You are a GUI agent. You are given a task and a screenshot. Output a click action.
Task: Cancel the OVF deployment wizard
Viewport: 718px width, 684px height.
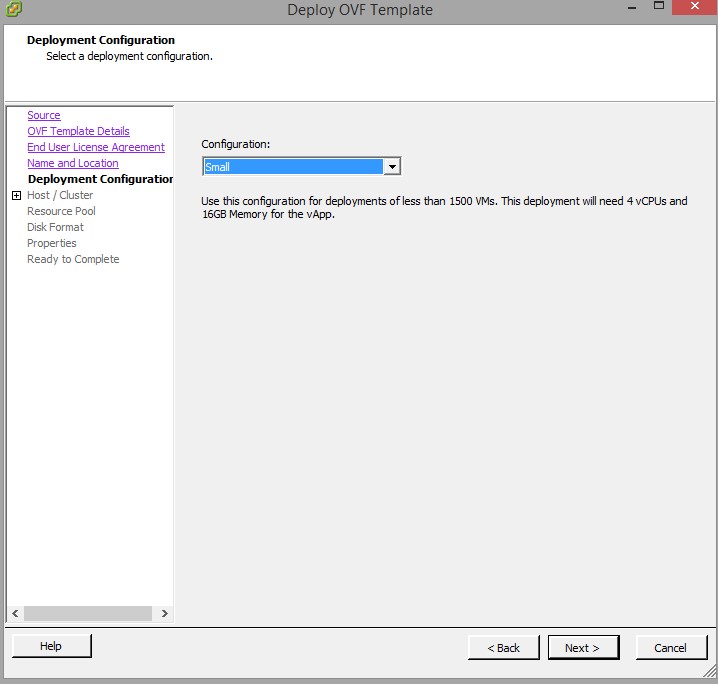click(x=671, y=648)
